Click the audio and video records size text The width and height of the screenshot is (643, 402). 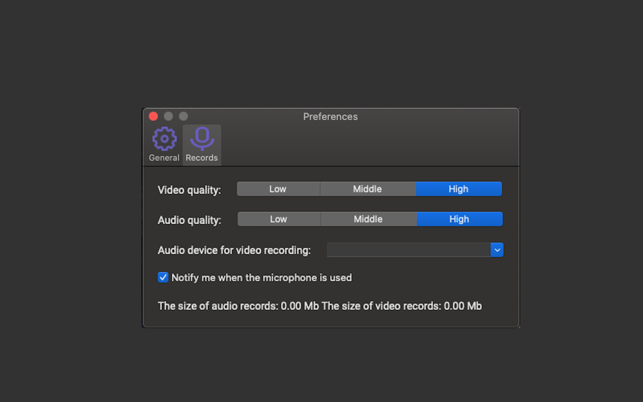(320, 306)
